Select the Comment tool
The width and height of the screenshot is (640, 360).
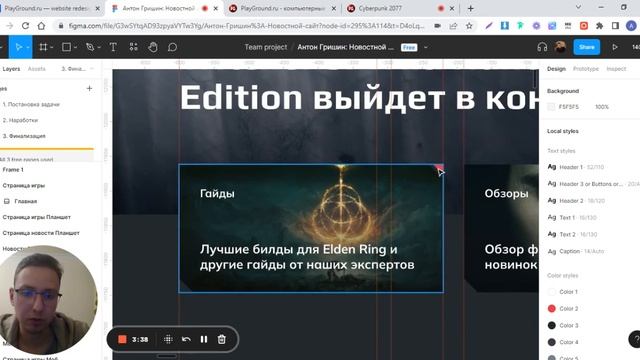point(172,47)
